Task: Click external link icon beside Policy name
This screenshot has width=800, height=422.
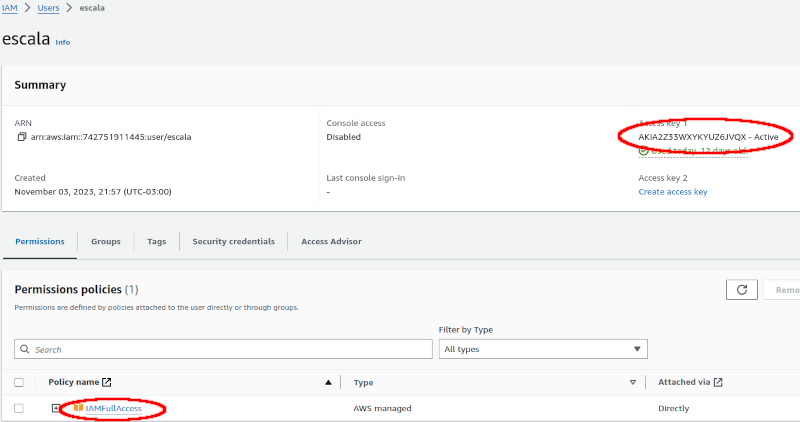Action: pyautogui.click(x=107, y=382)
